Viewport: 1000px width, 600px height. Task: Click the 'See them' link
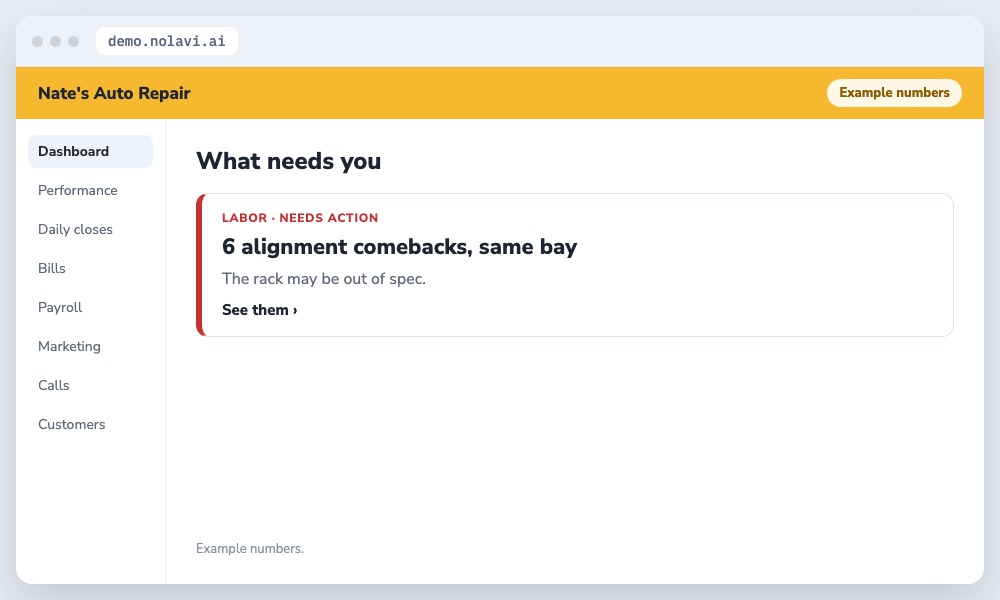(260, 310)
